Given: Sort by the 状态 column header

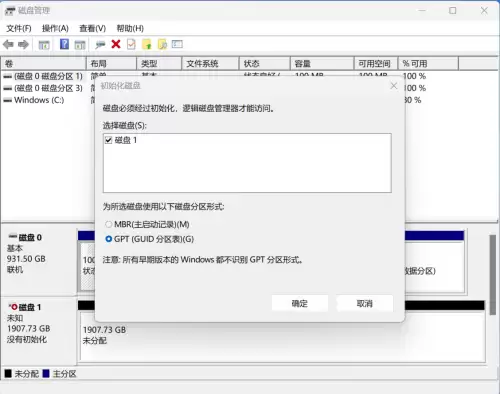Looking at the screenshot, I should [265, 63].
